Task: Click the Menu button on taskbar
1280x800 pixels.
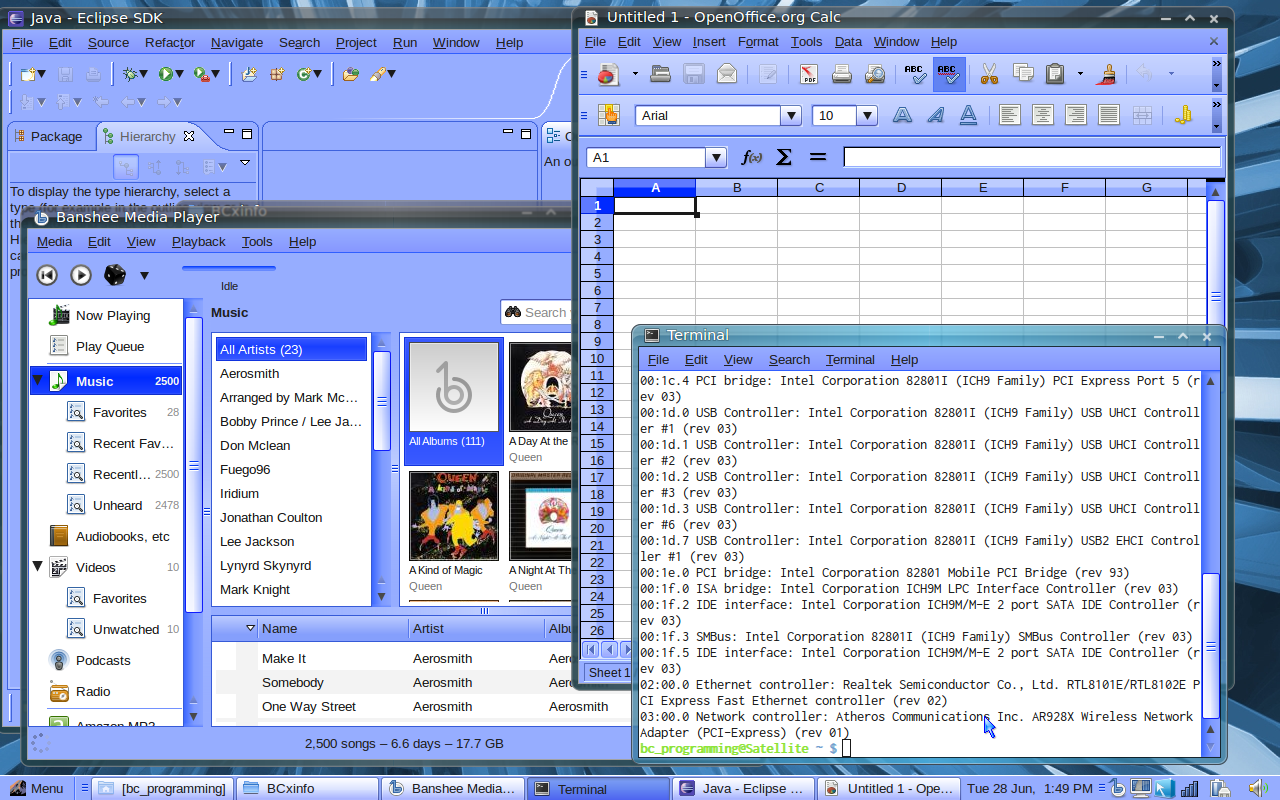Action: point(36,788)
